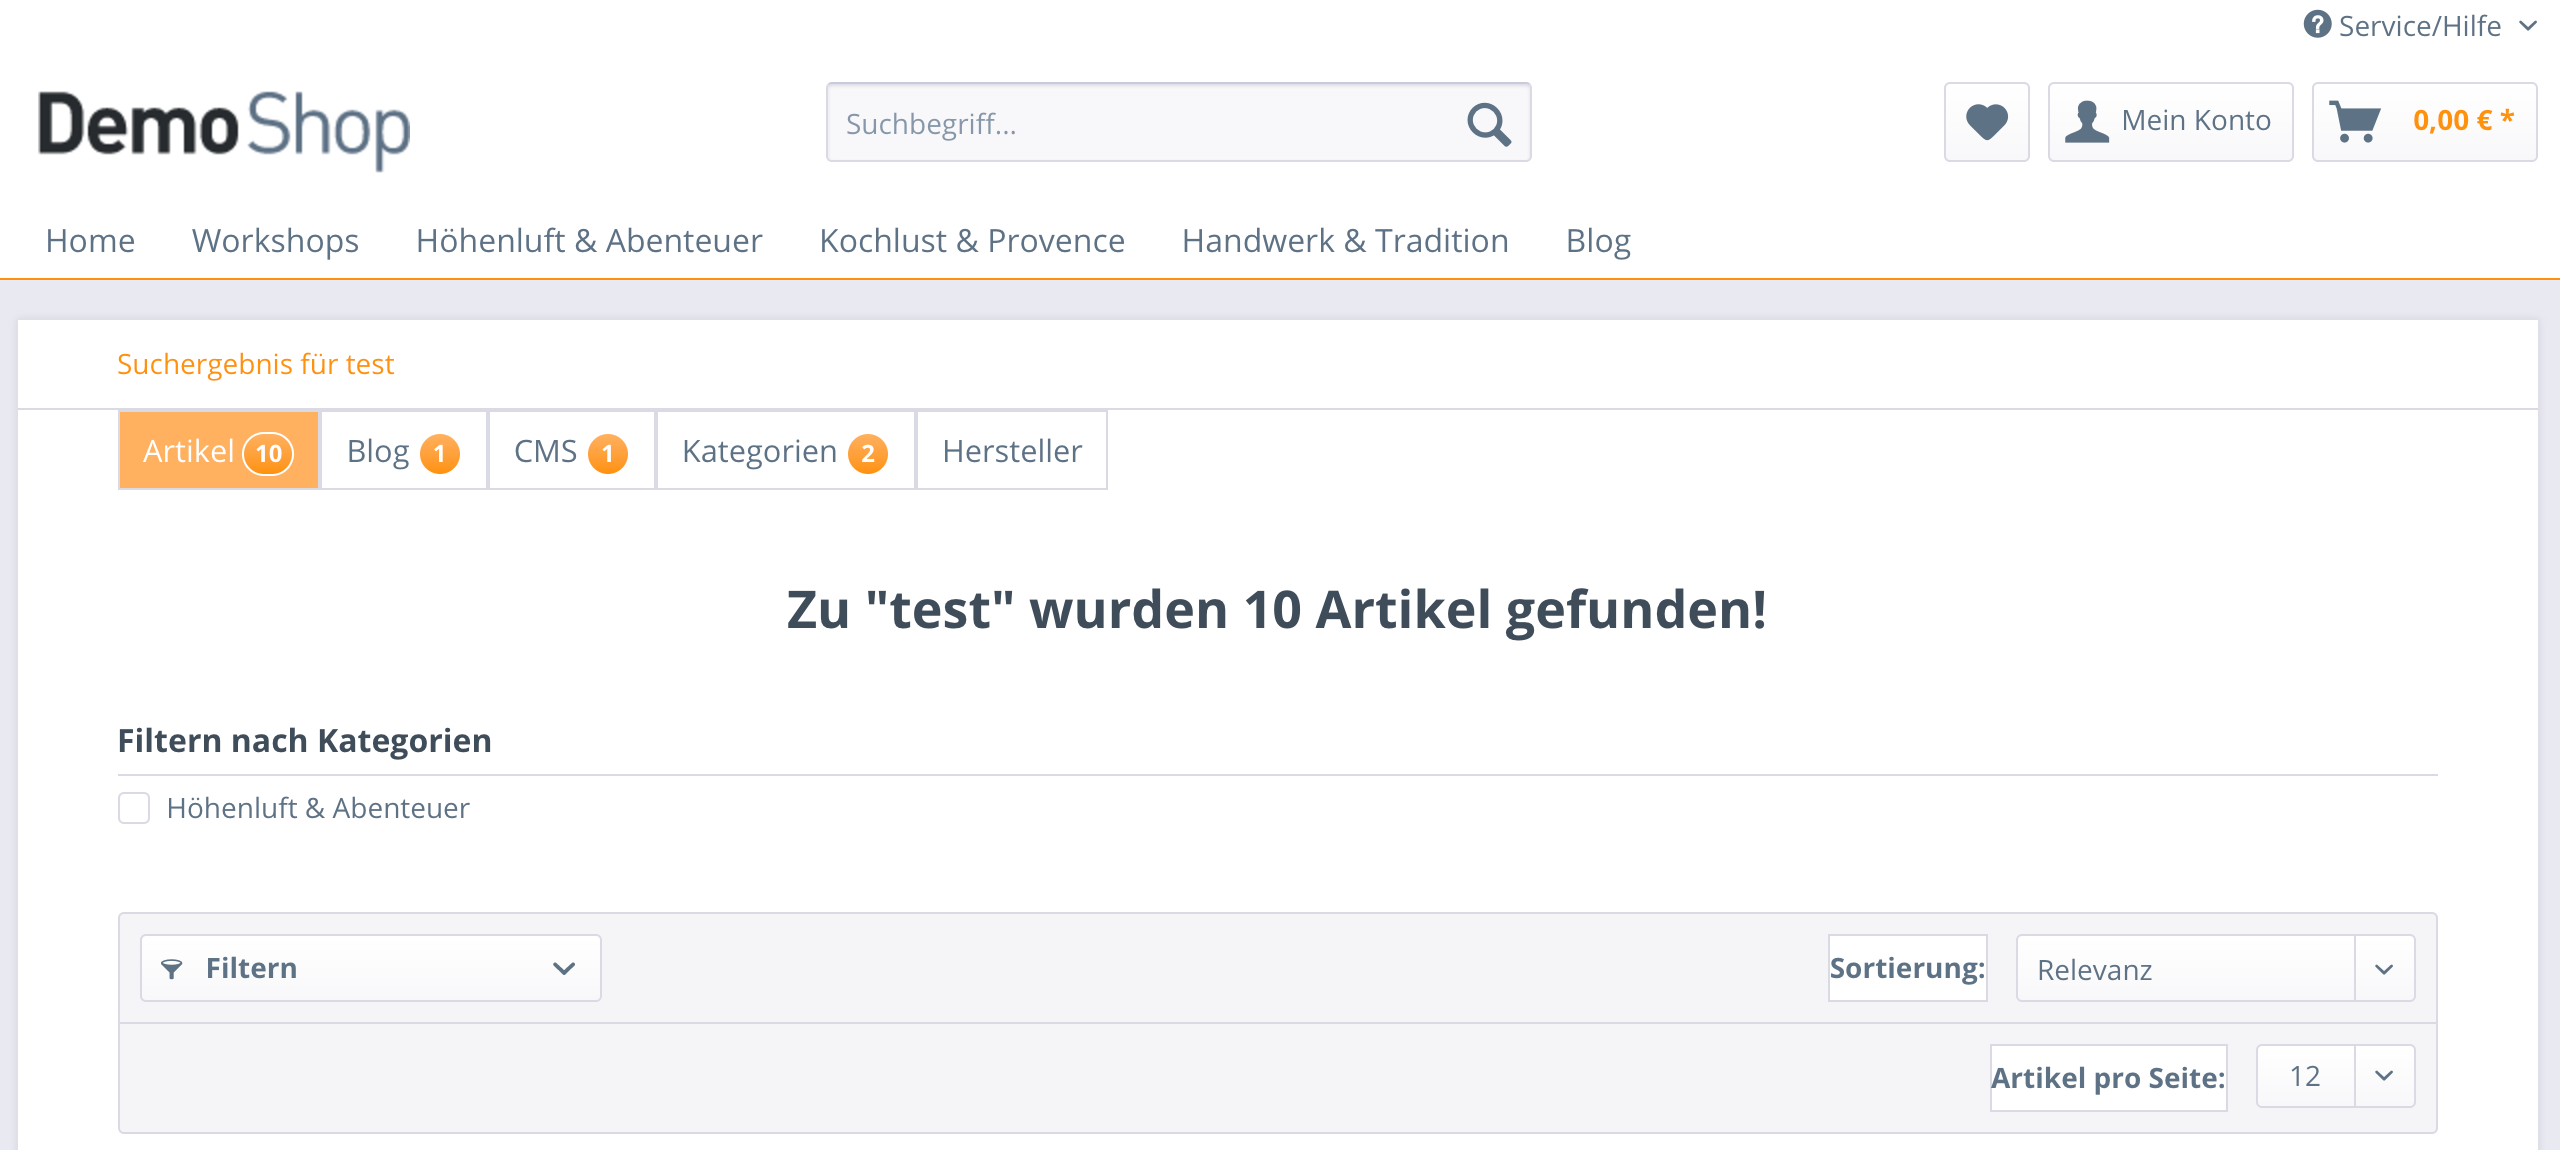
Task: Expand the Filtern dropdown
Action: point(371,968)
